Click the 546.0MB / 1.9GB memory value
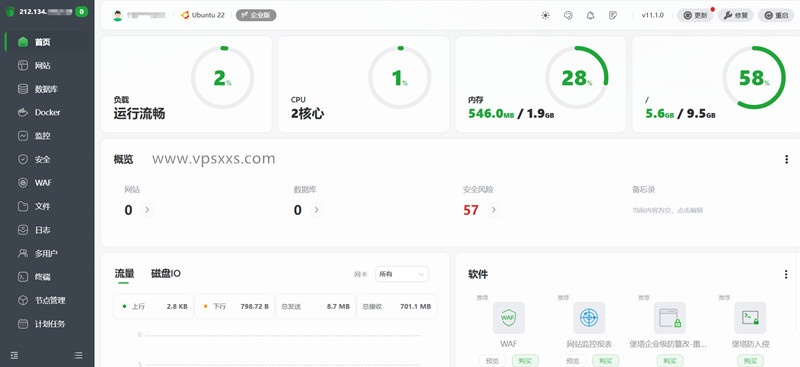The height and width of the screenshot is (367, 800). (x=511, y=114)
